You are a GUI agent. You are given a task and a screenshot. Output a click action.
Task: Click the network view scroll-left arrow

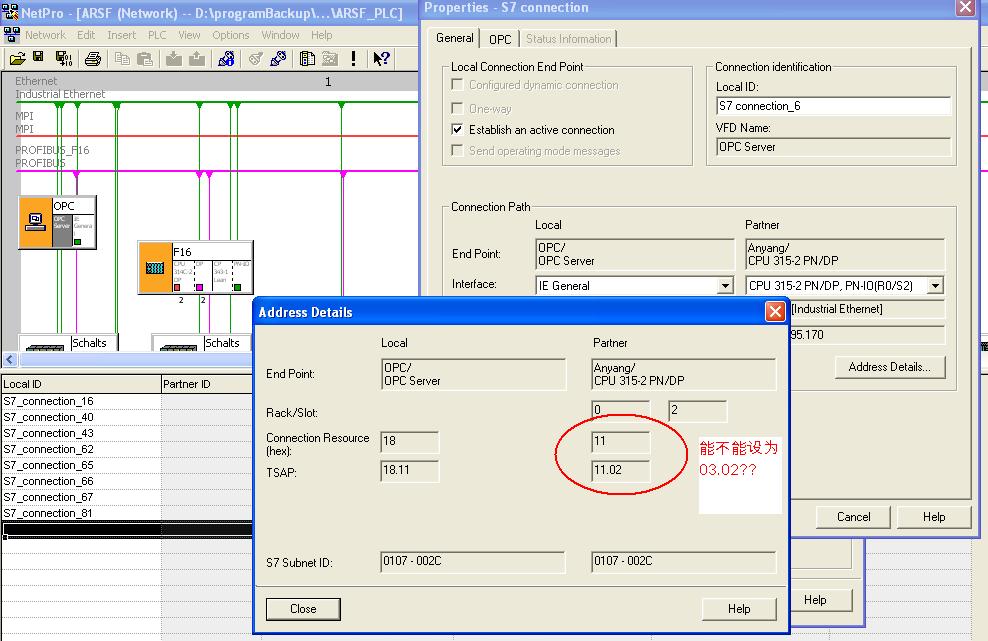pos(9,359)
